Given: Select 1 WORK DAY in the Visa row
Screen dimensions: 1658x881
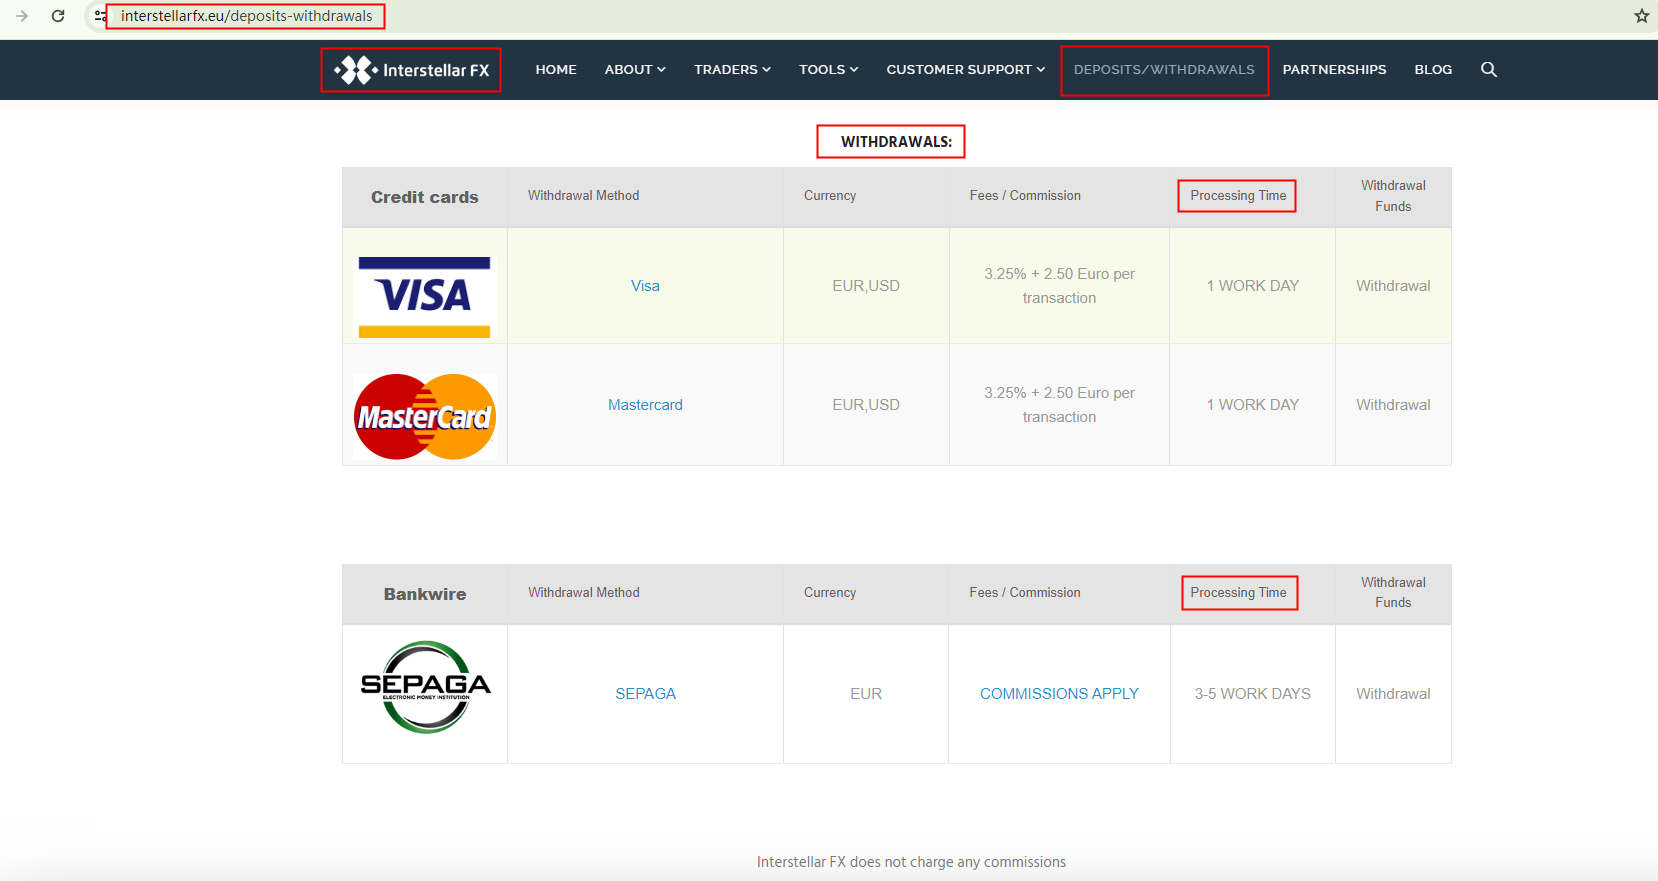Looking at the screenshot, I should [1253, 286].
